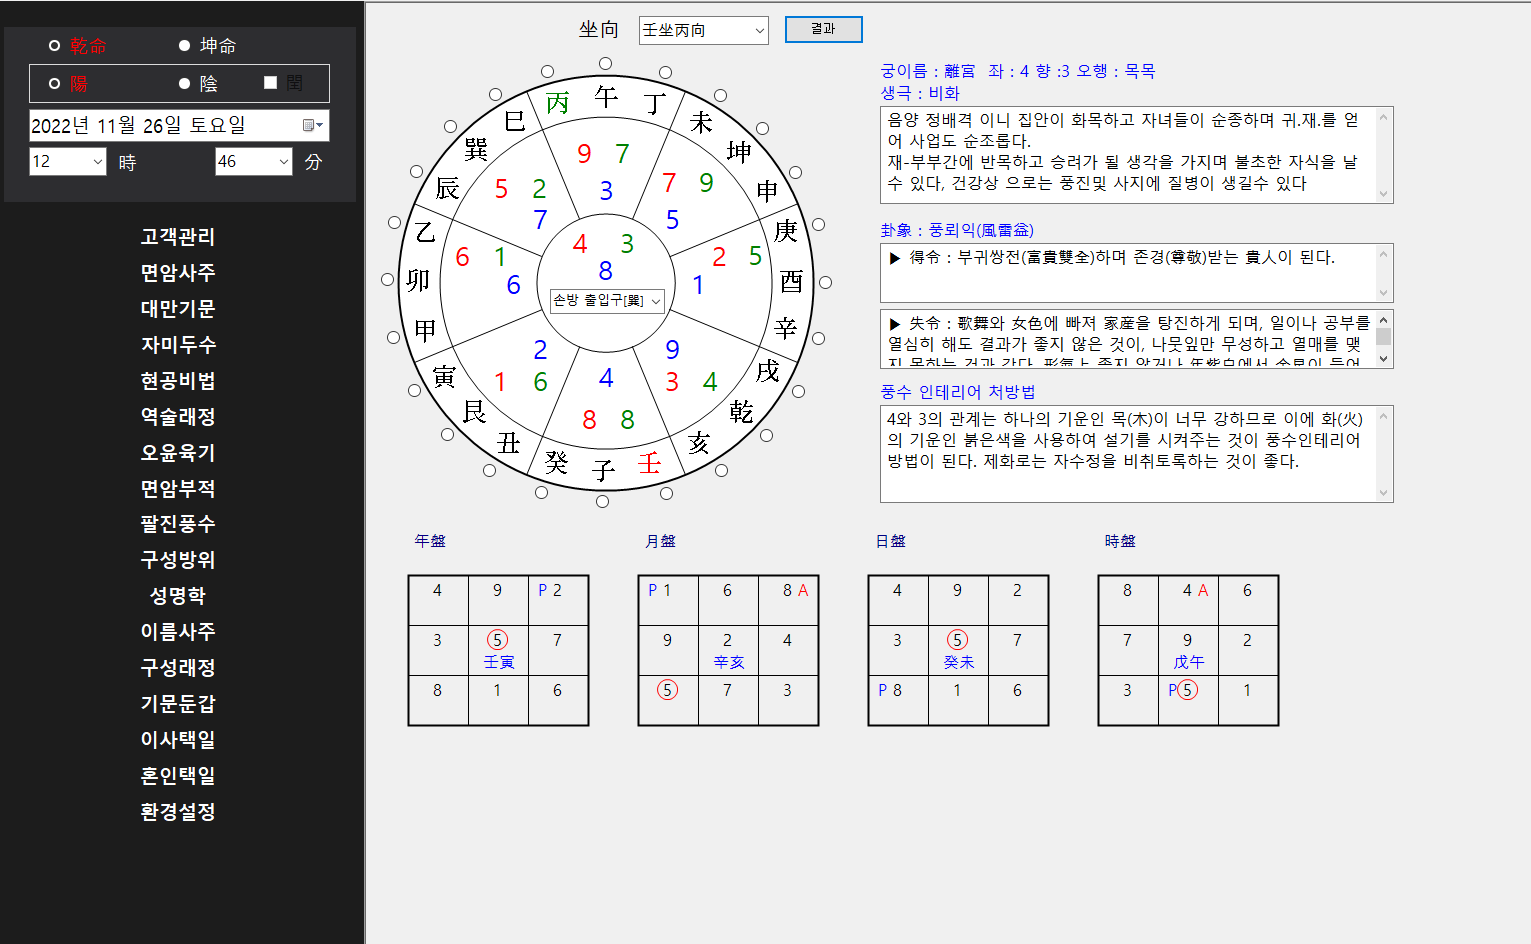Select the compass radio button beside 子
This screenshot has width=1531, height=944.
[x=603, y=501]
